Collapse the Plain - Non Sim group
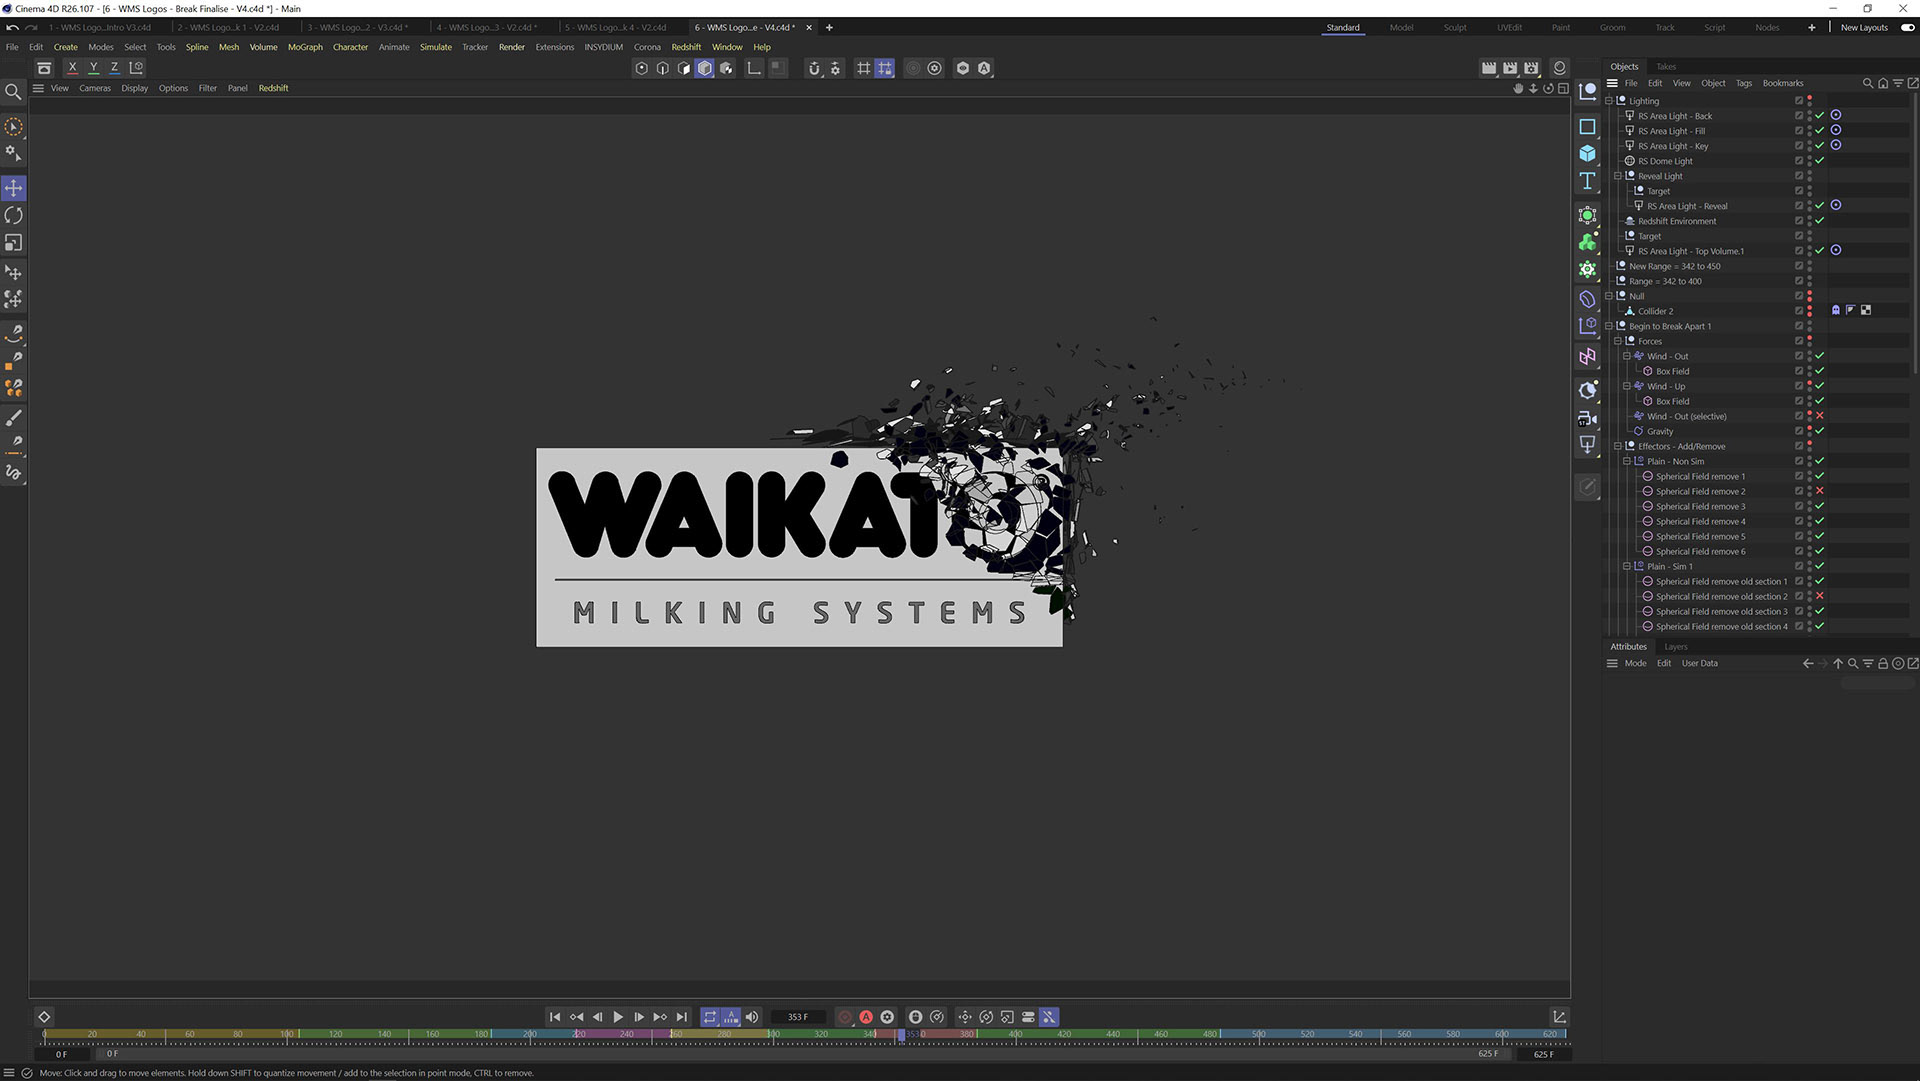Viewport: 1920px width, 1081px height. tap(1627, 461)
